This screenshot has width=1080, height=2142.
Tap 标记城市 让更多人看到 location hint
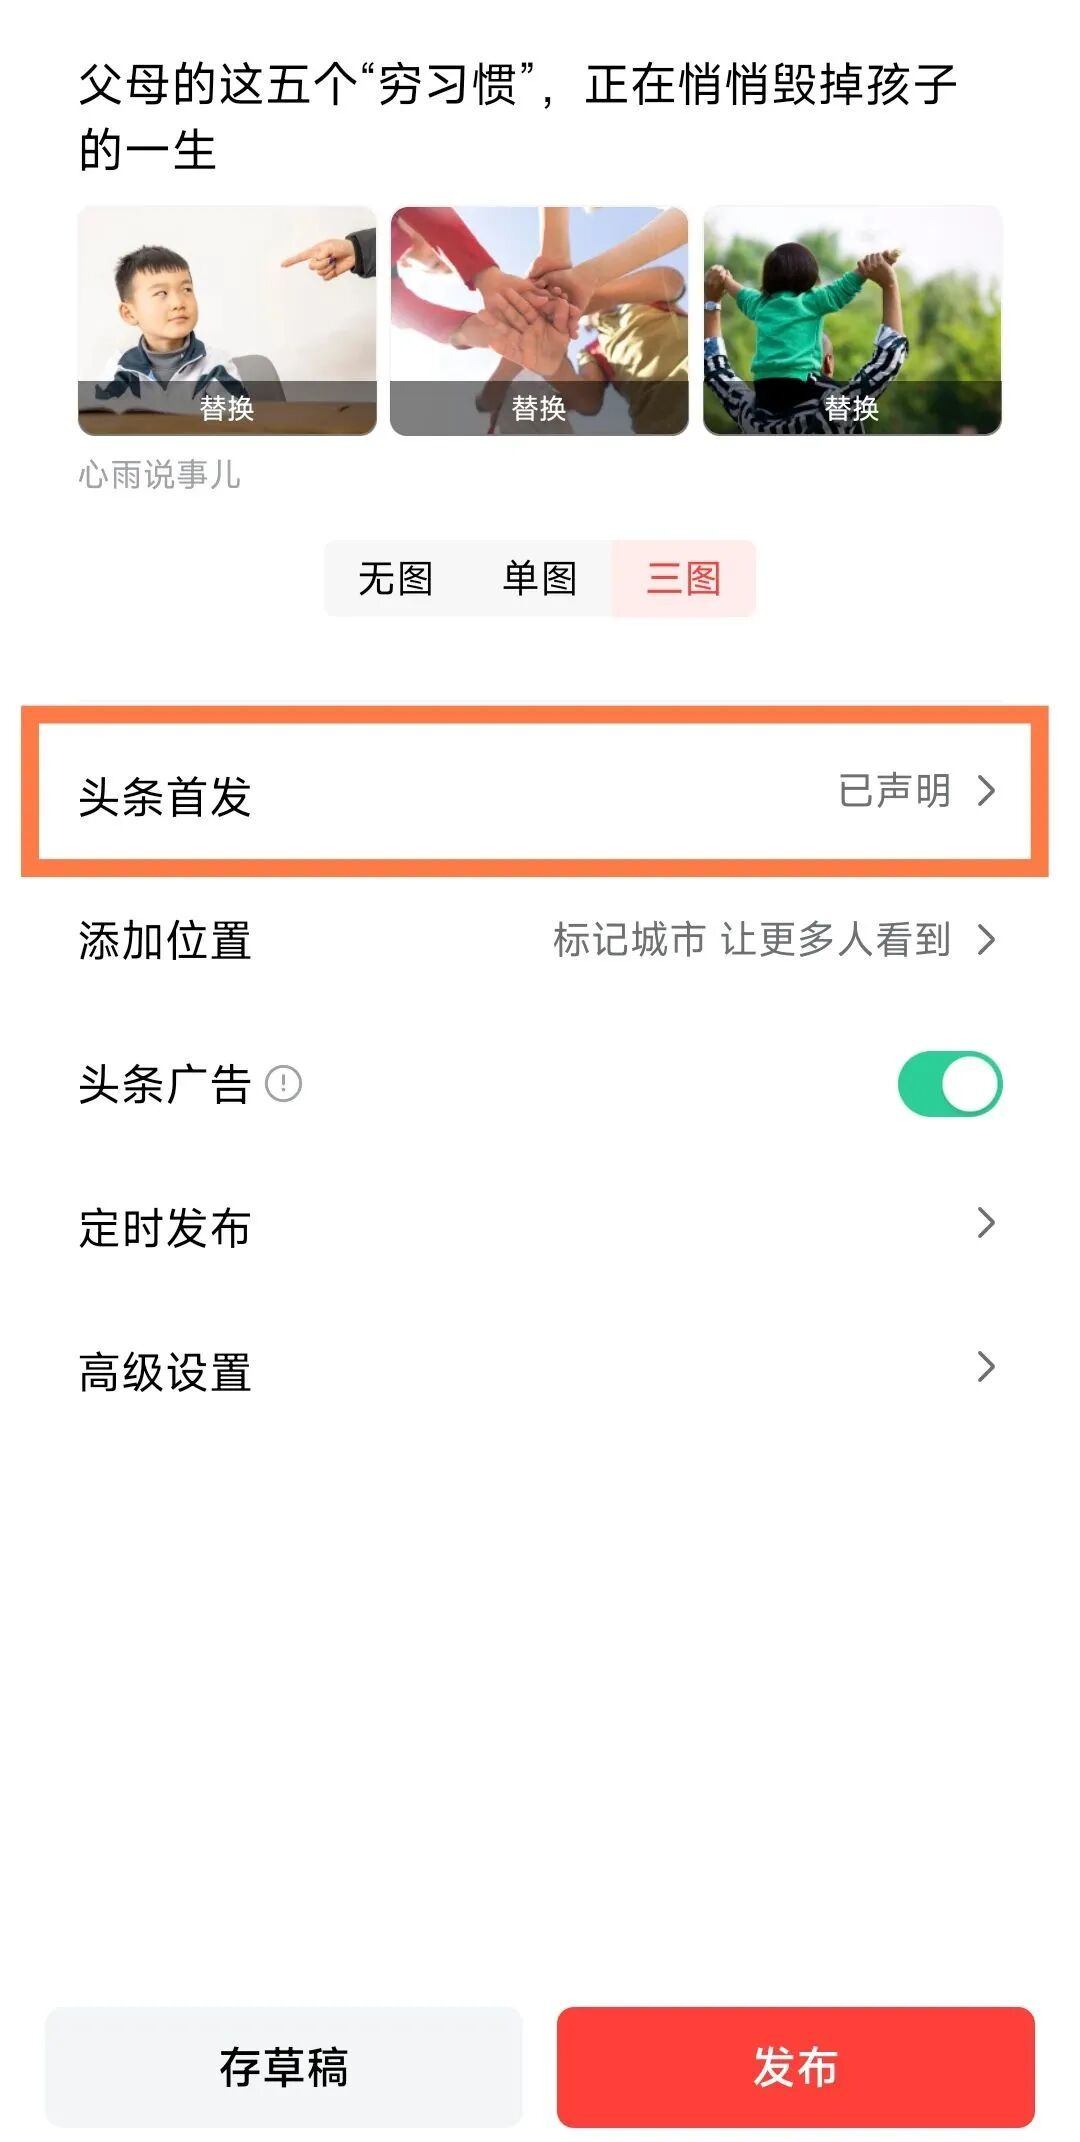tap(751, 940)
